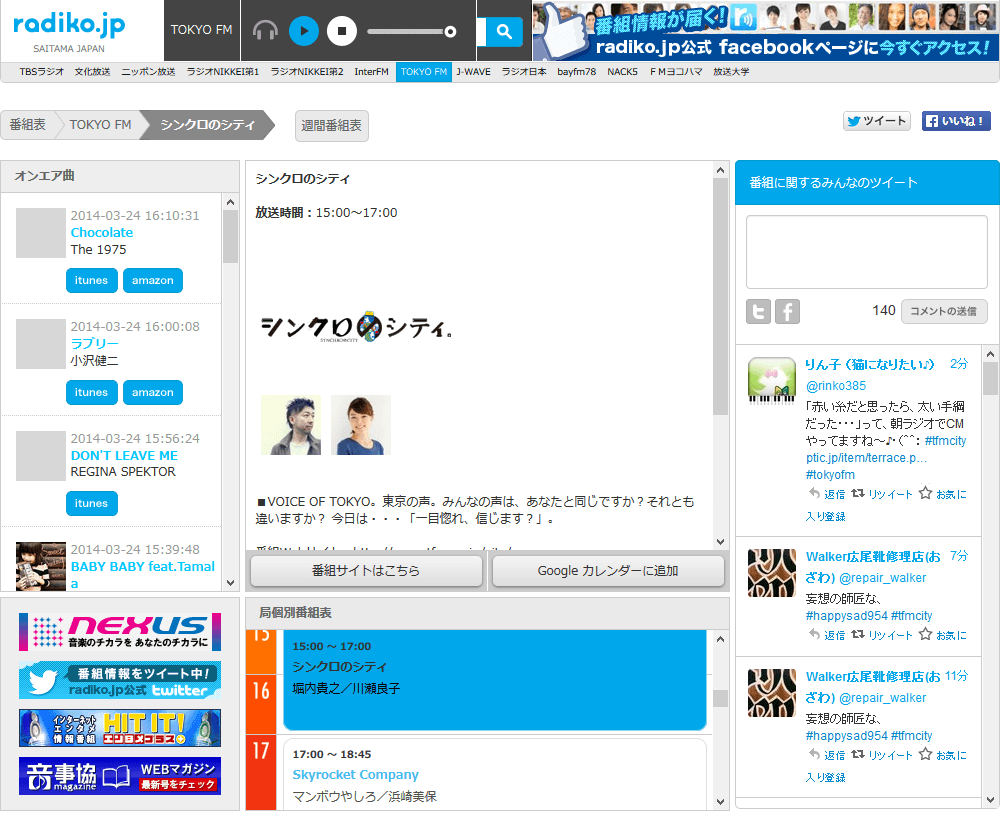Click 返信 reply on りん子 tweet

click(827, 494)
